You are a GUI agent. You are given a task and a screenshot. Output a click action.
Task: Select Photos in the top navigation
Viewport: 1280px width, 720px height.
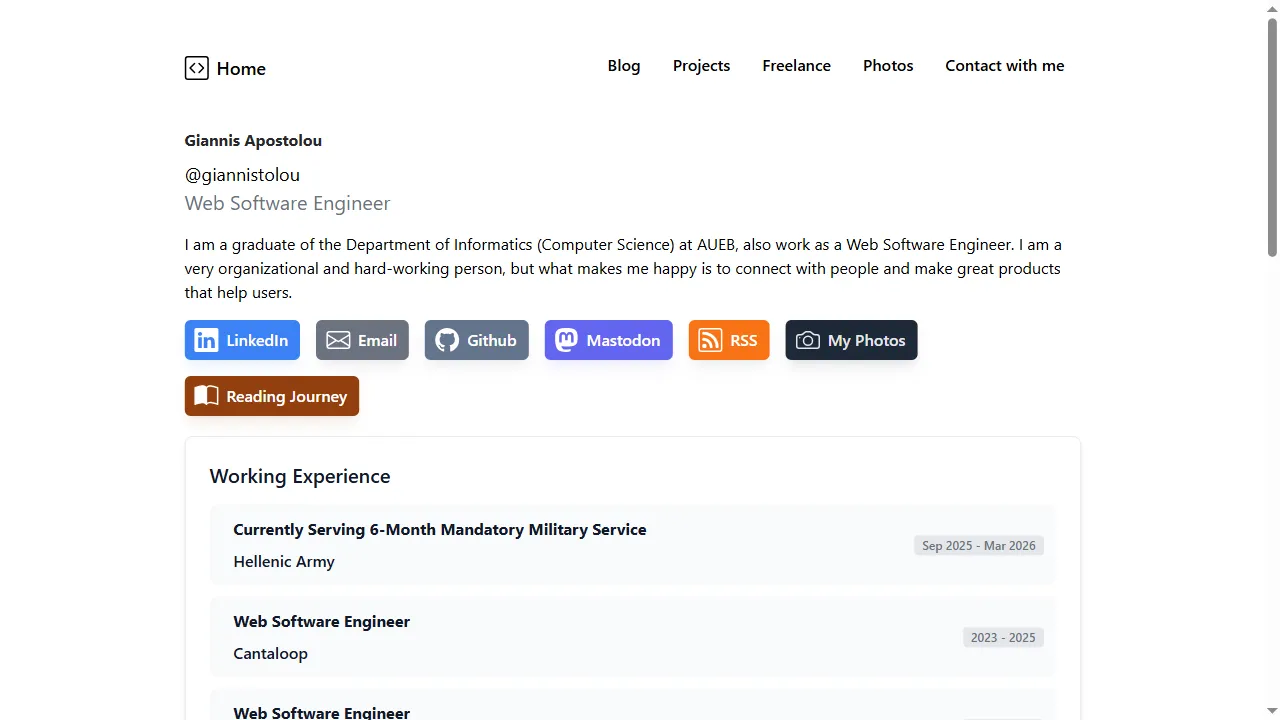[x=888, y=66]
